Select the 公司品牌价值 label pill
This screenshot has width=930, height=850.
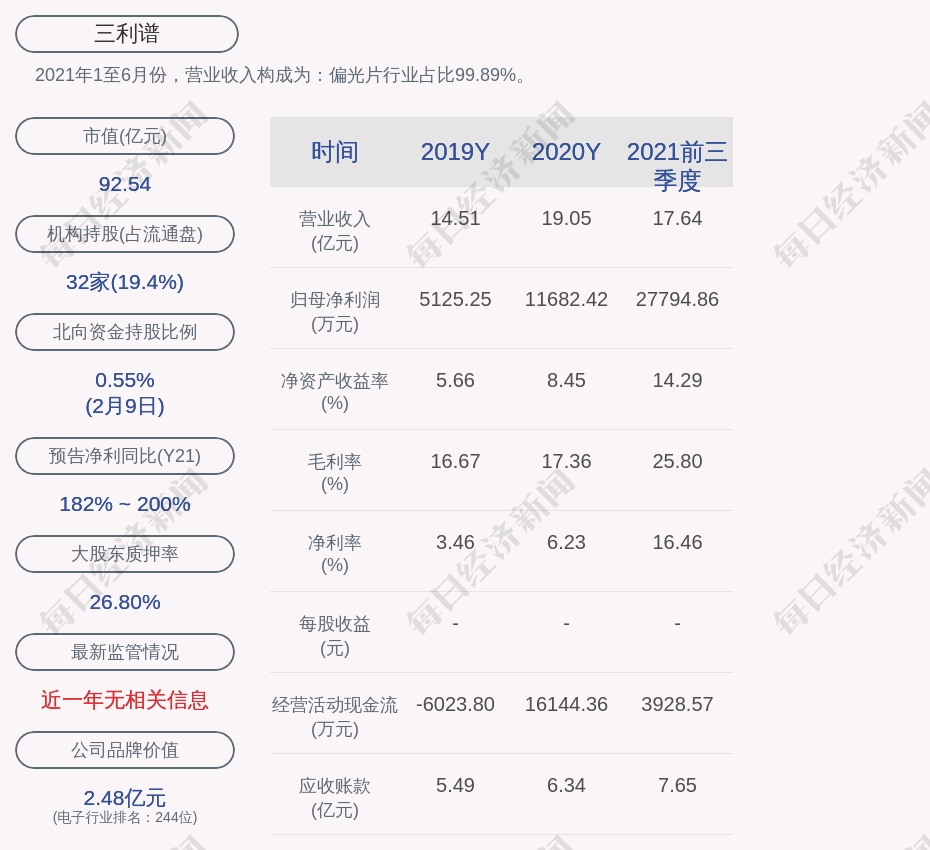tap(125, 750)
